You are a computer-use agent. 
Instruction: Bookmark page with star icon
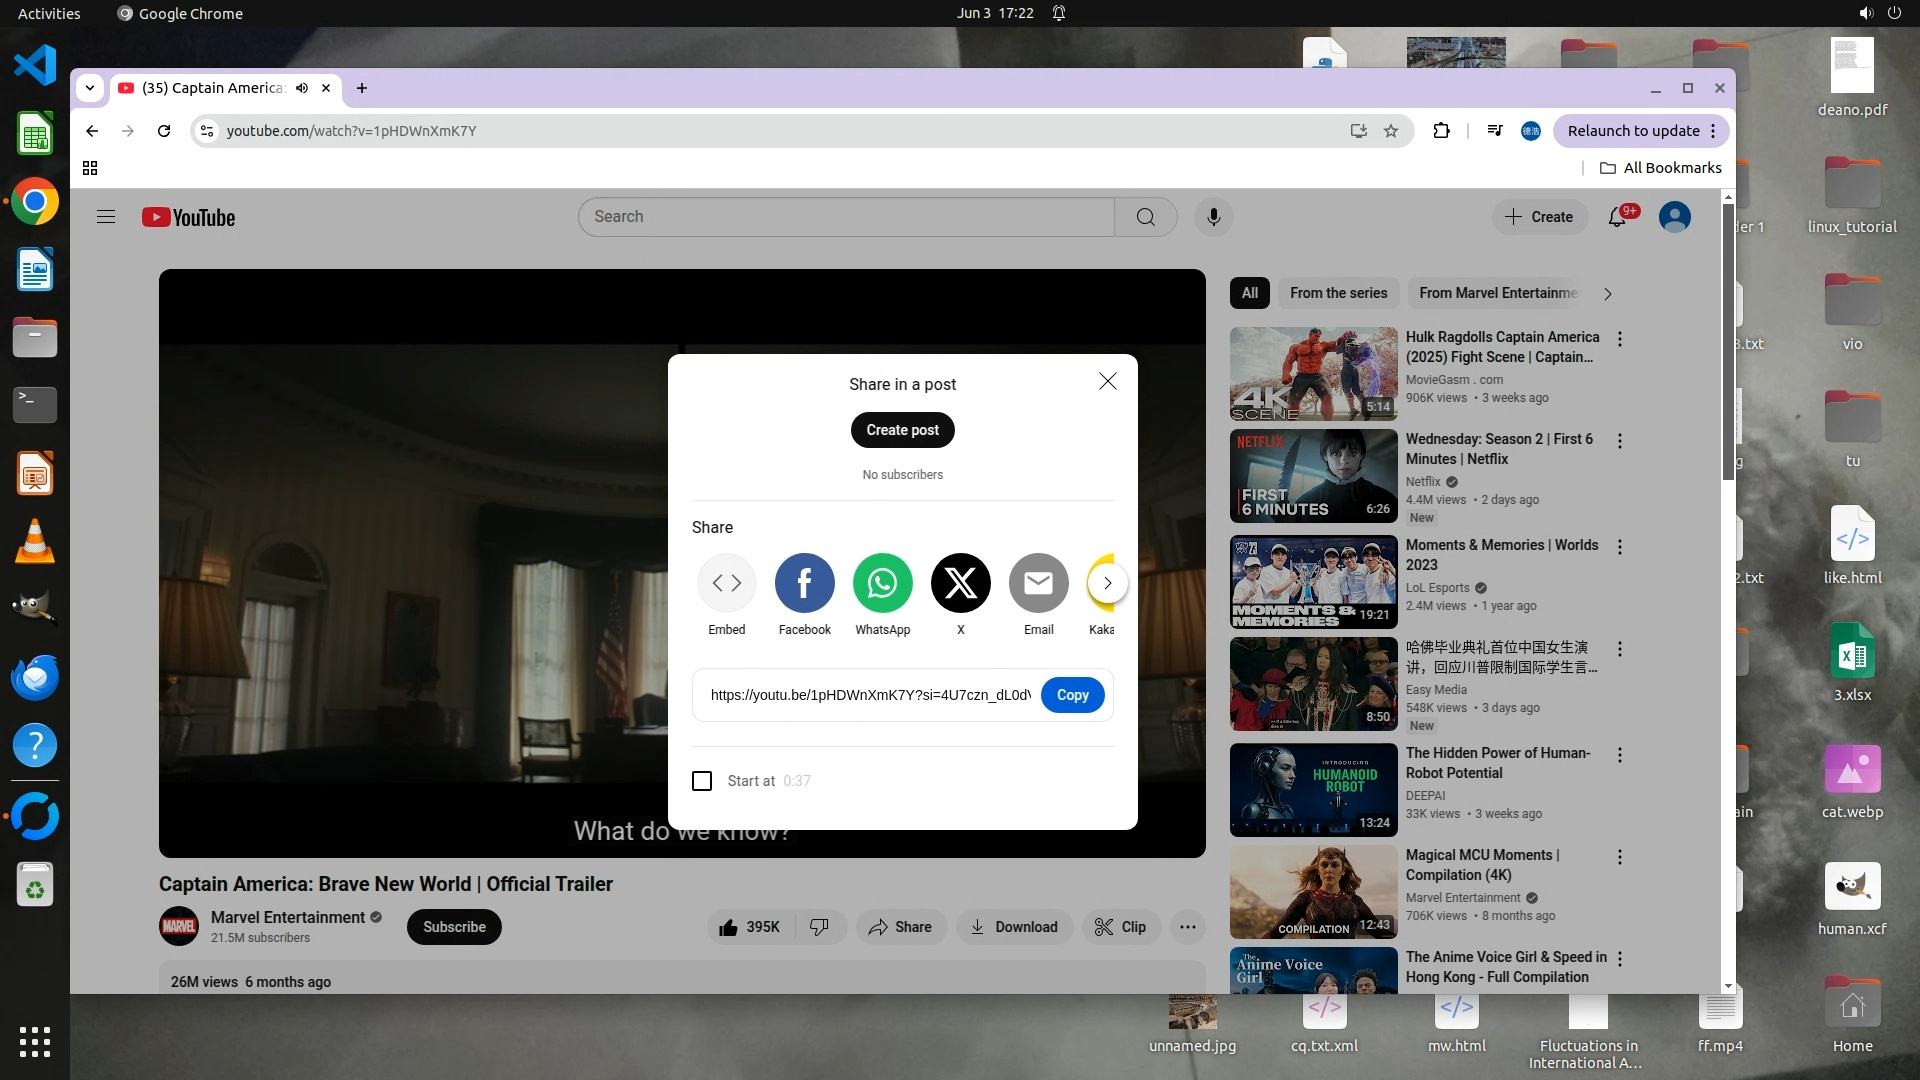(1391, 131)
